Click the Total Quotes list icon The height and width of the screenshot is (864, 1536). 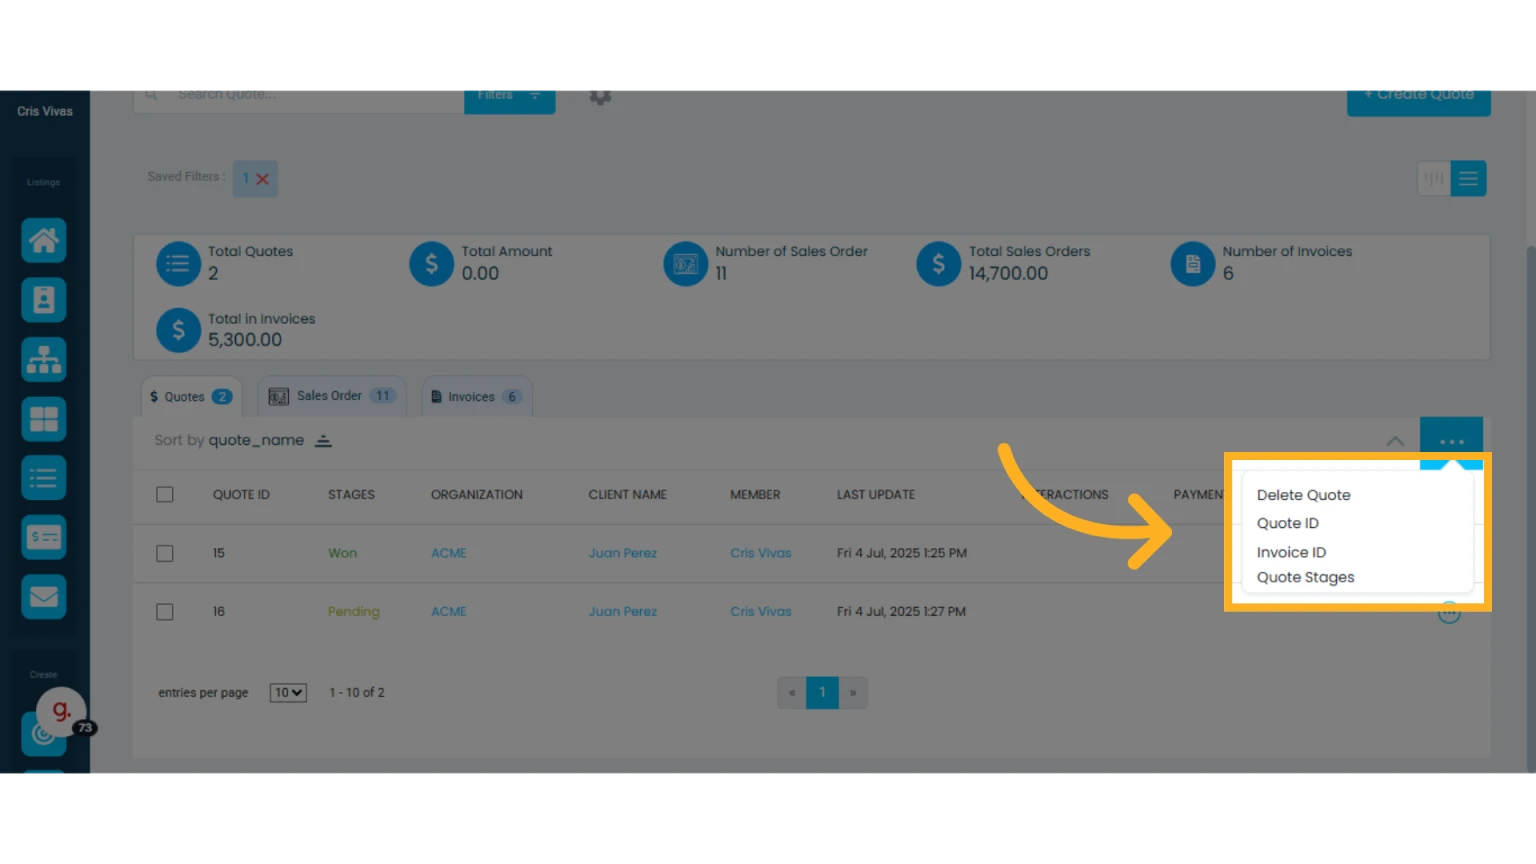(x=178, y=264)
